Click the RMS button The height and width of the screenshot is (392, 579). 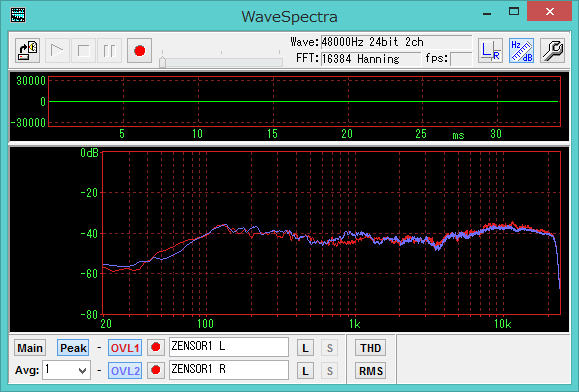click(370, 371)
